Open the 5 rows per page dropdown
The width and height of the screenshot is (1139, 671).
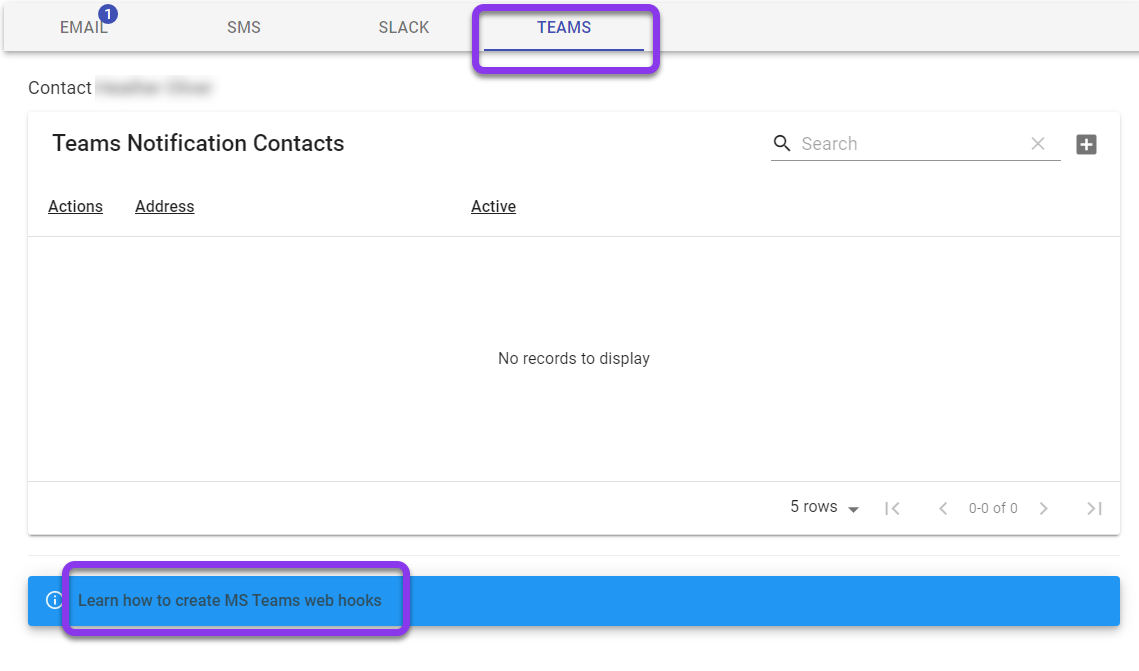coord(824,508)
